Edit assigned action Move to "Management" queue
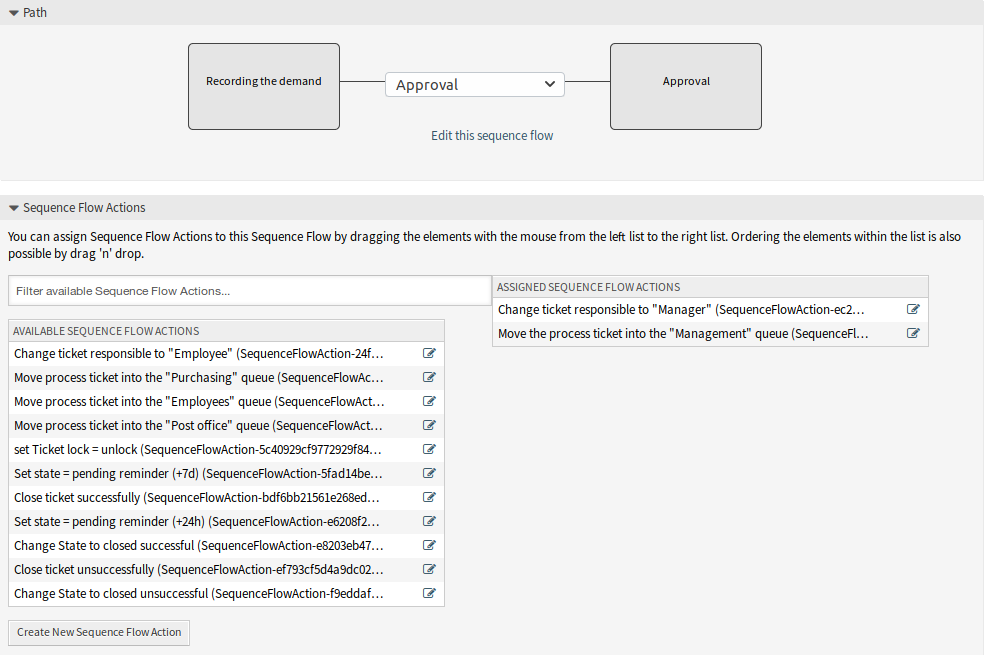The image size is (985, 655). pos(913,333)
